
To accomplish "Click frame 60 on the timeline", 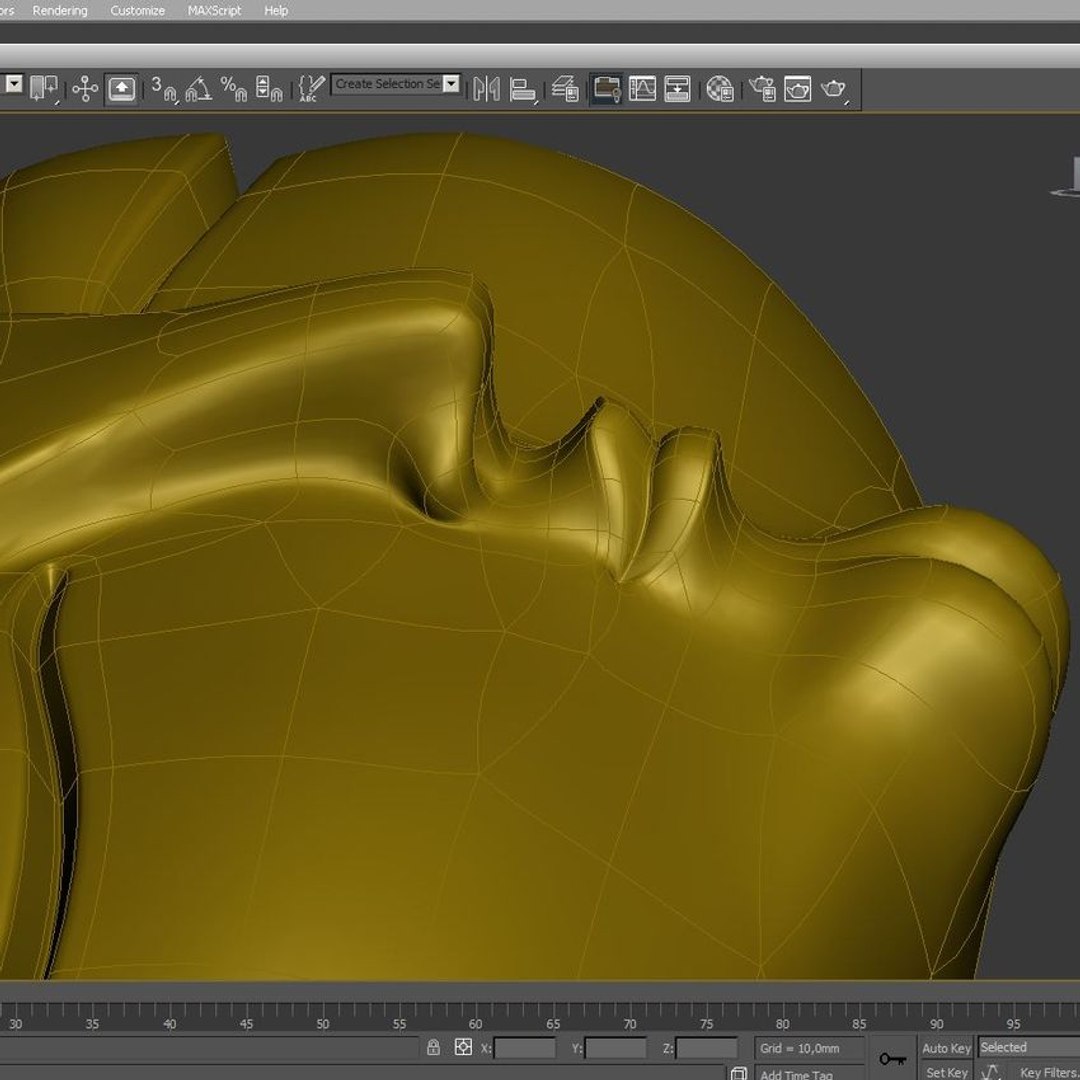I will pos(475,1024).
